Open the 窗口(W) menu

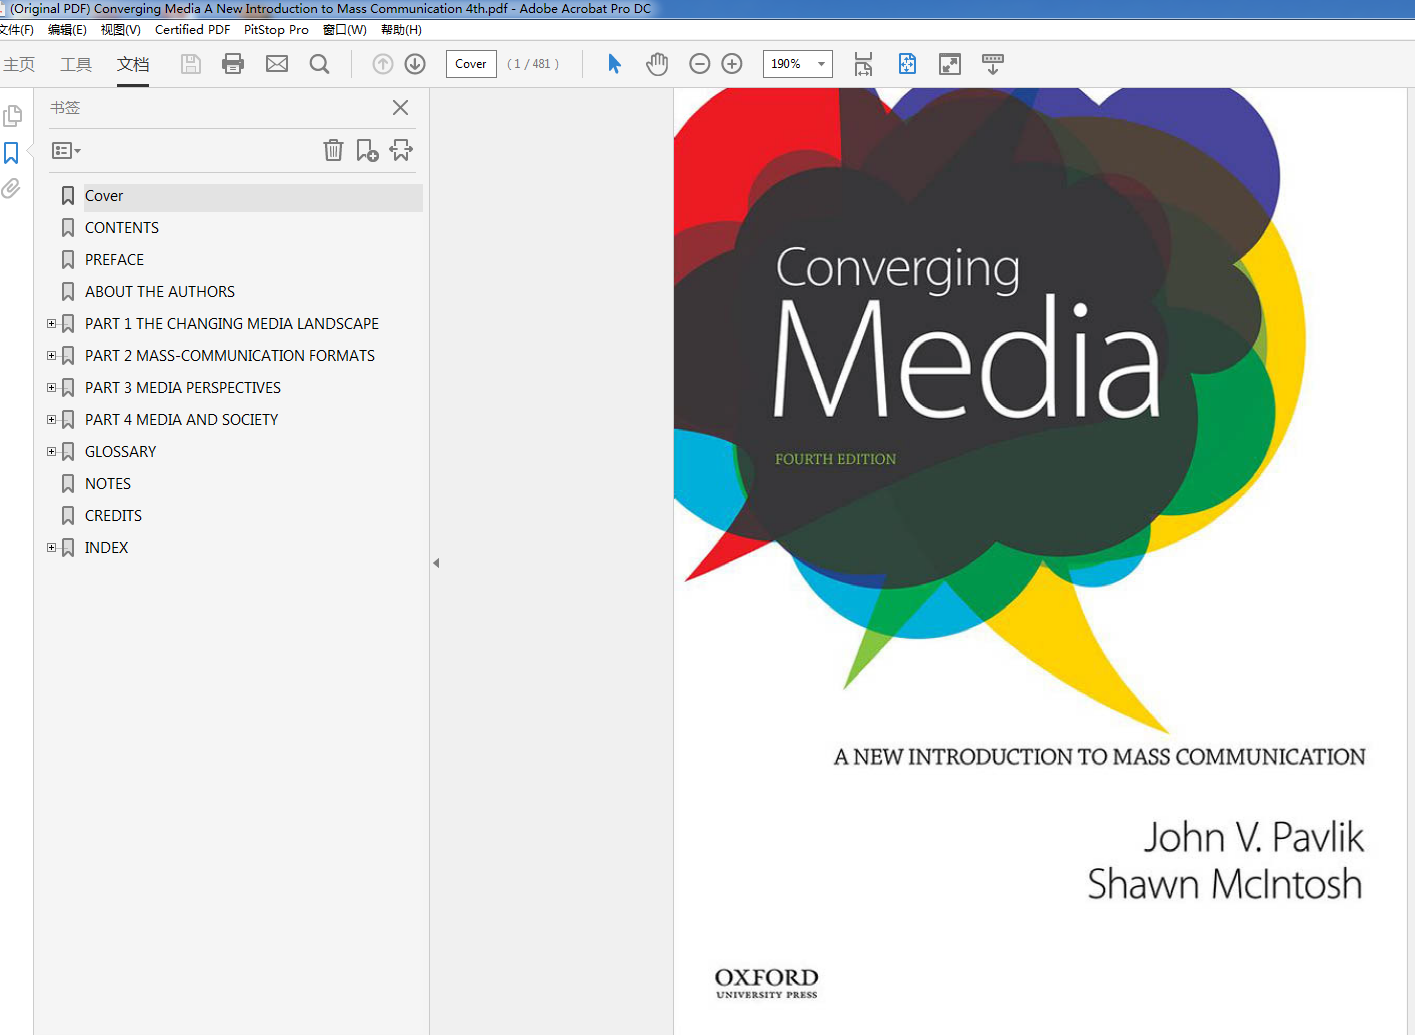(x=344, y=30)
